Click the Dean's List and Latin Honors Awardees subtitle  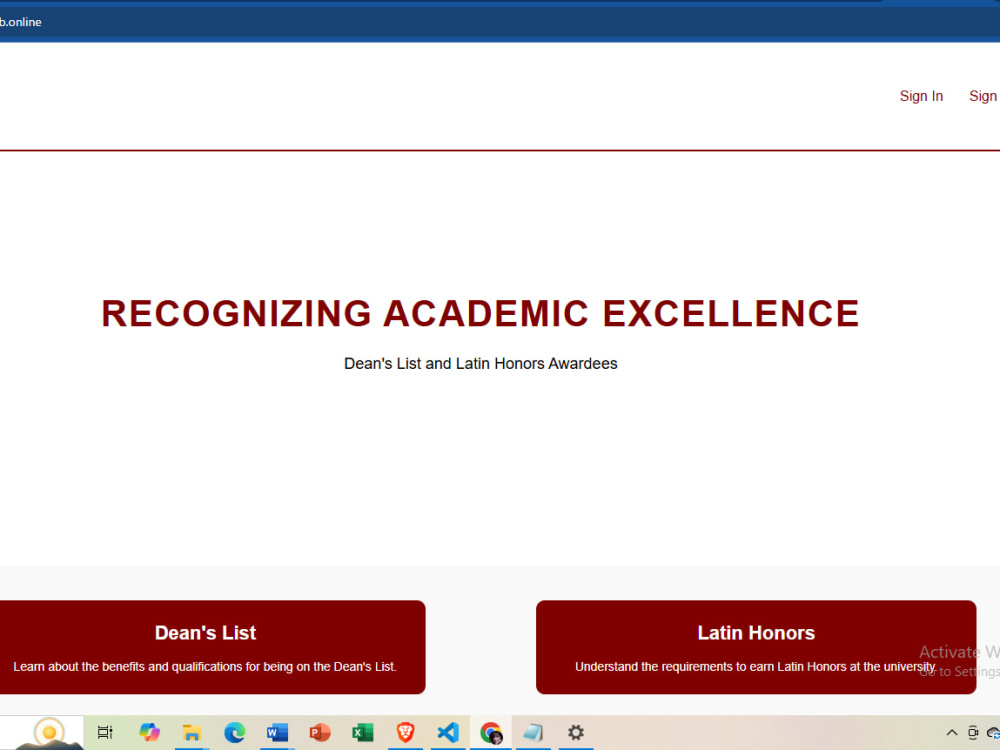(x=480, y=364)
